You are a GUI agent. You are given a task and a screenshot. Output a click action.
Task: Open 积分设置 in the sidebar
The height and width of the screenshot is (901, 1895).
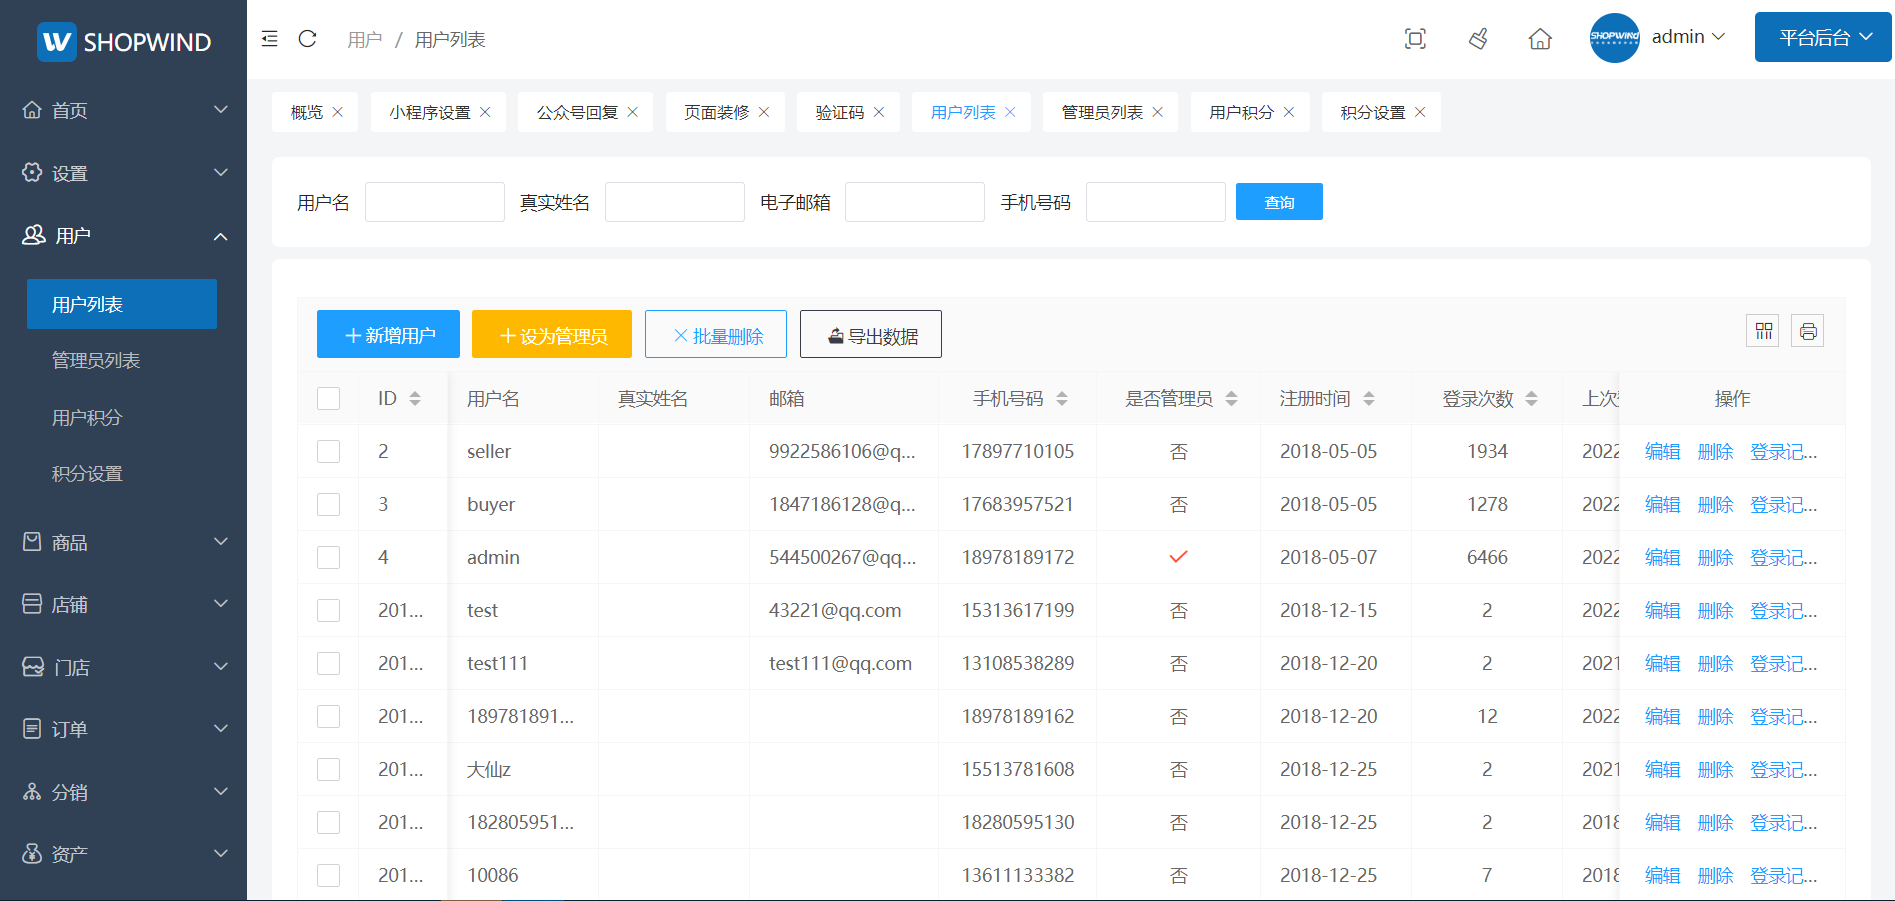87,473
